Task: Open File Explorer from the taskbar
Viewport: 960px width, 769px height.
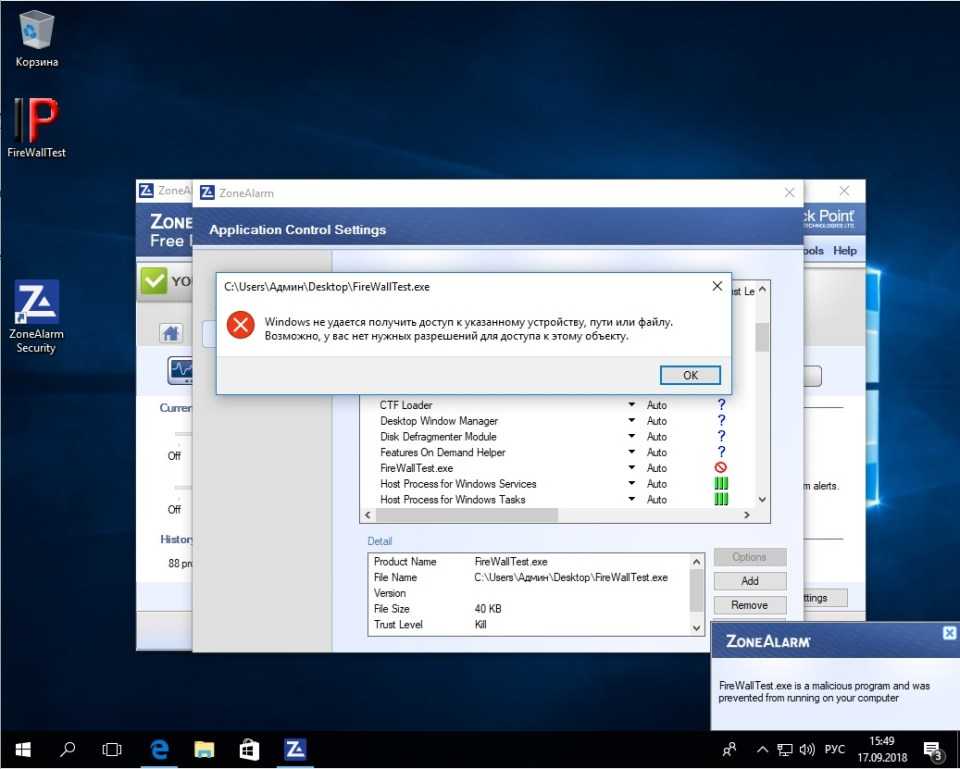Action: tap(204, 749)
